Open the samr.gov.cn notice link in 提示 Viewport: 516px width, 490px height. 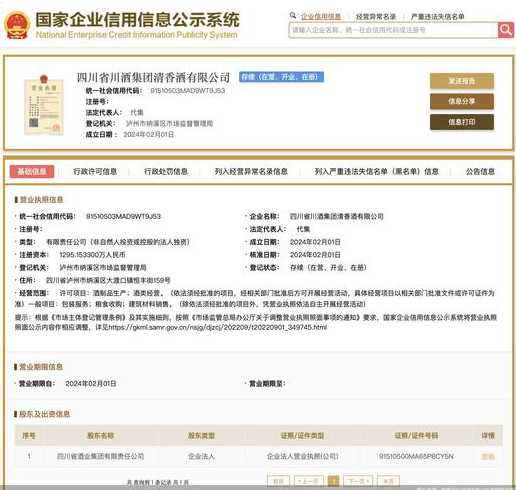[x=218, y=327]
